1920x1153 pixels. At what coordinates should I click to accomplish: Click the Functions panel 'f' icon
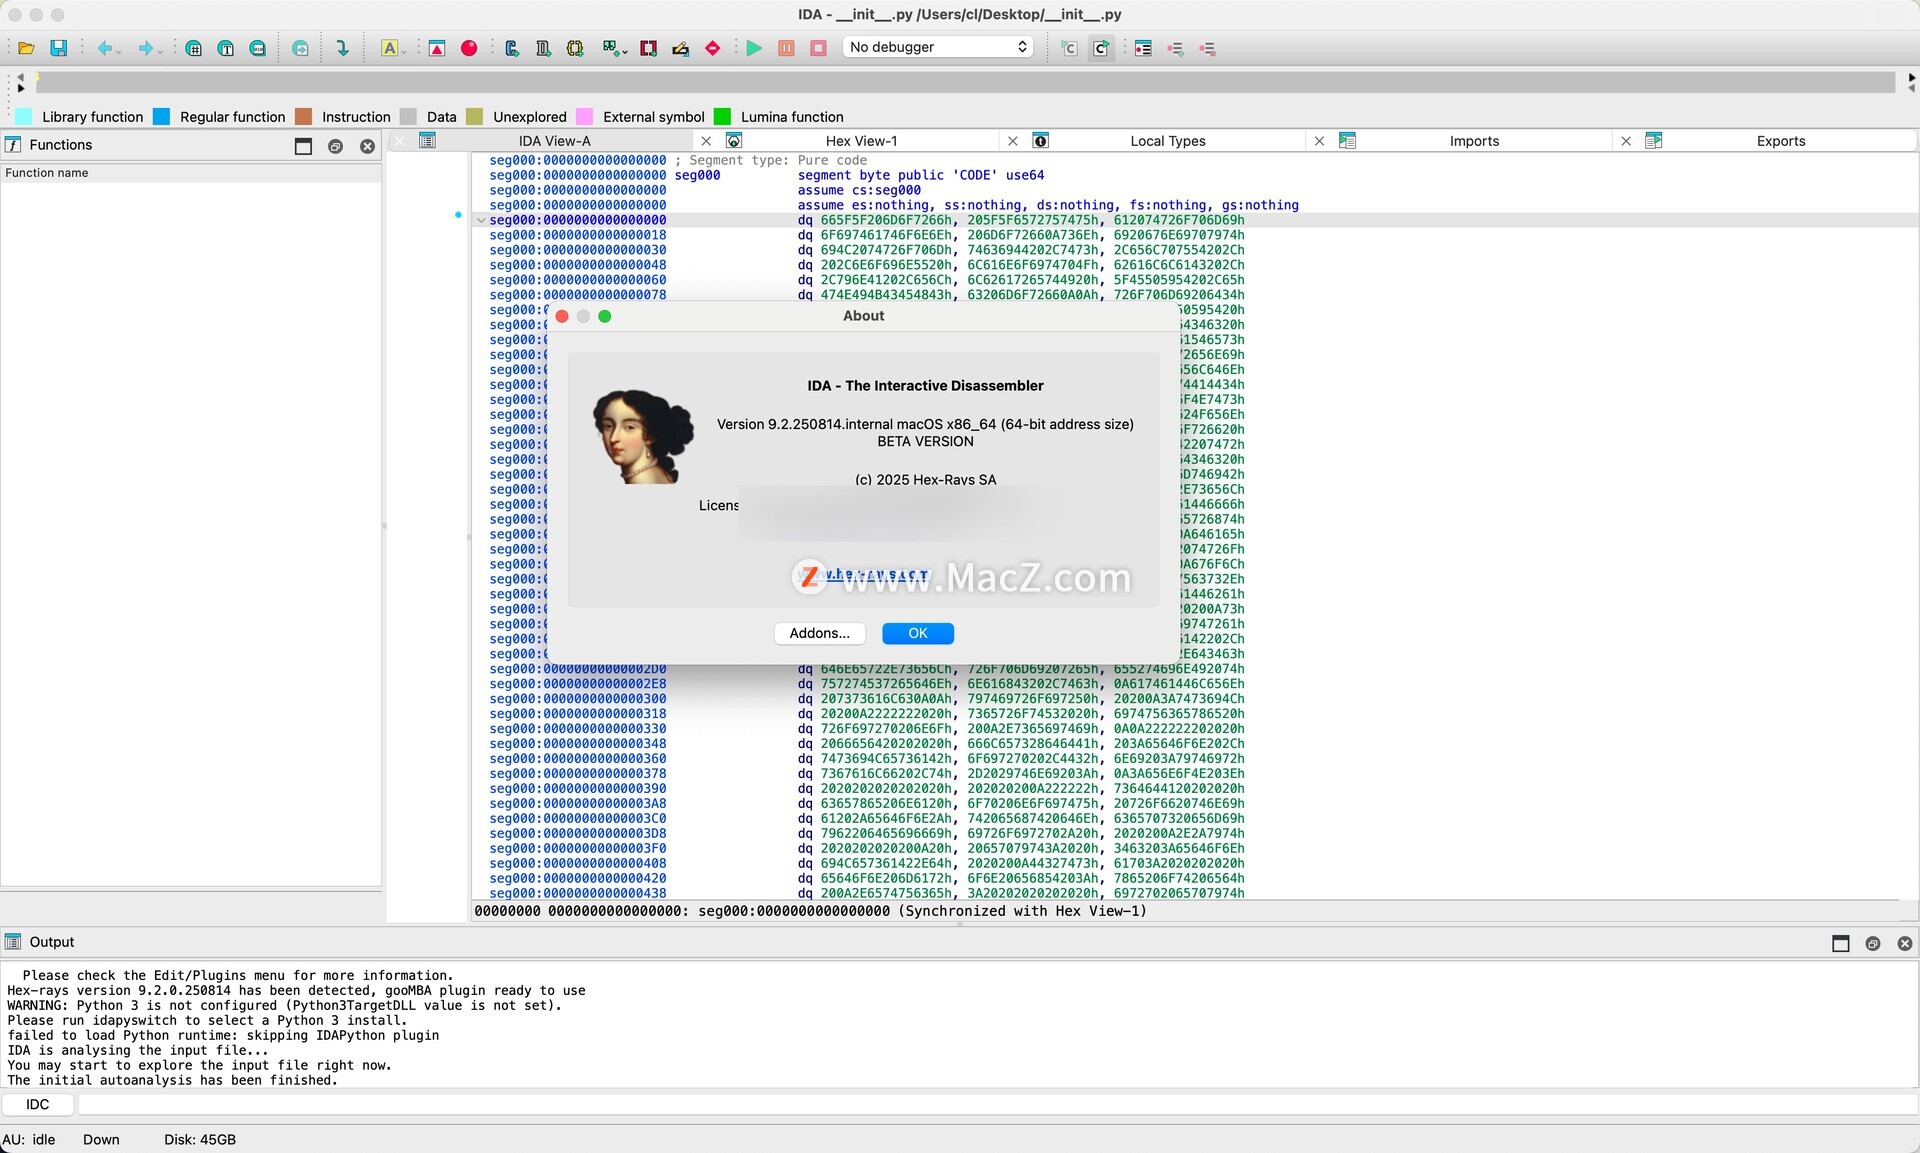13,145
